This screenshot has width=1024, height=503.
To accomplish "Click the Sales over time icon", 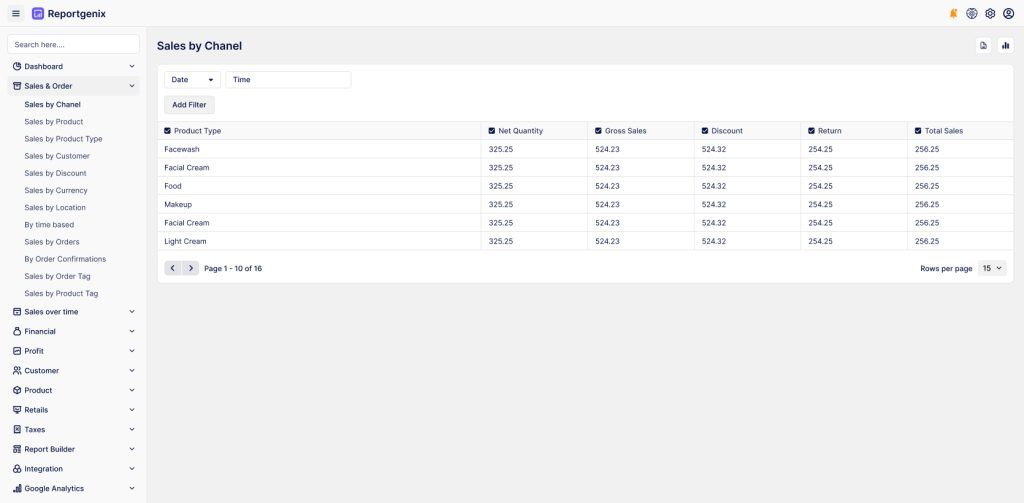I will click(x=17, y=312).
